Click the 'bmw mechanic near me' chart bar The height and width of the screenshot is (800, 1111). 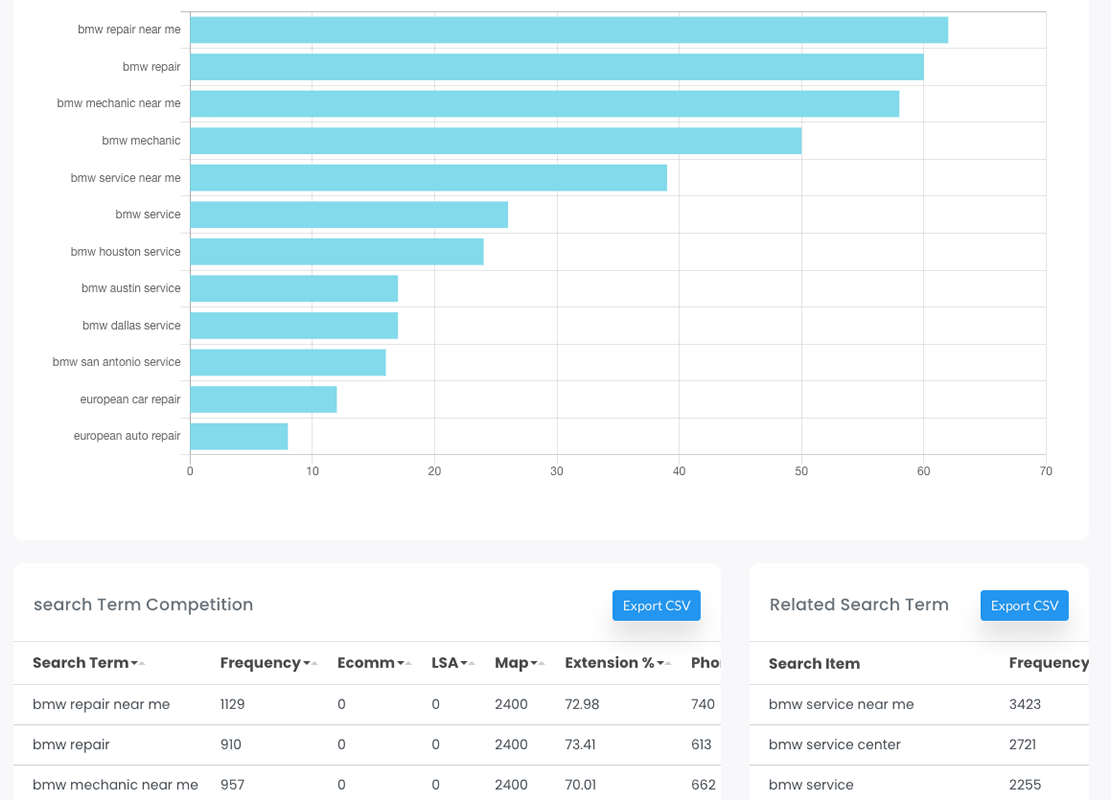click(545, 103)
